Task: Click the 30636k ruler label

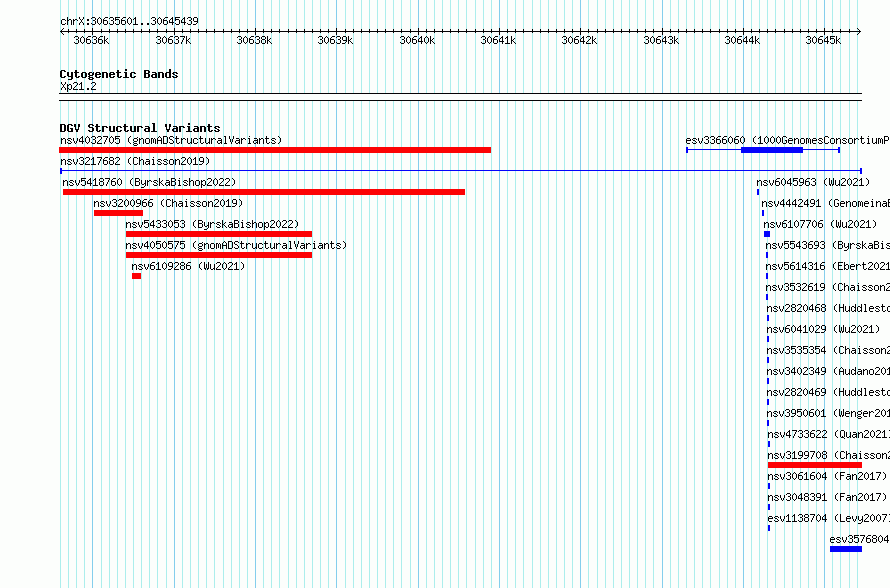Action: [91, 40]
